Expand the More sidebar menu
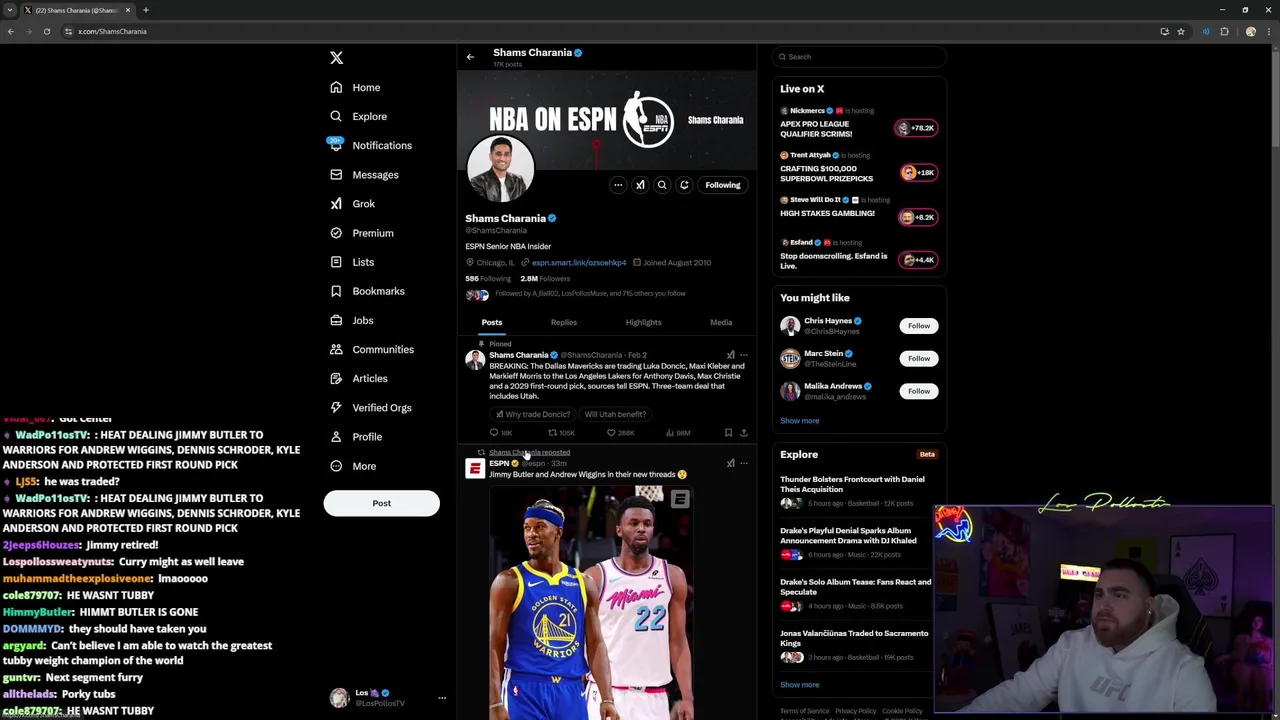 point(352,466)
